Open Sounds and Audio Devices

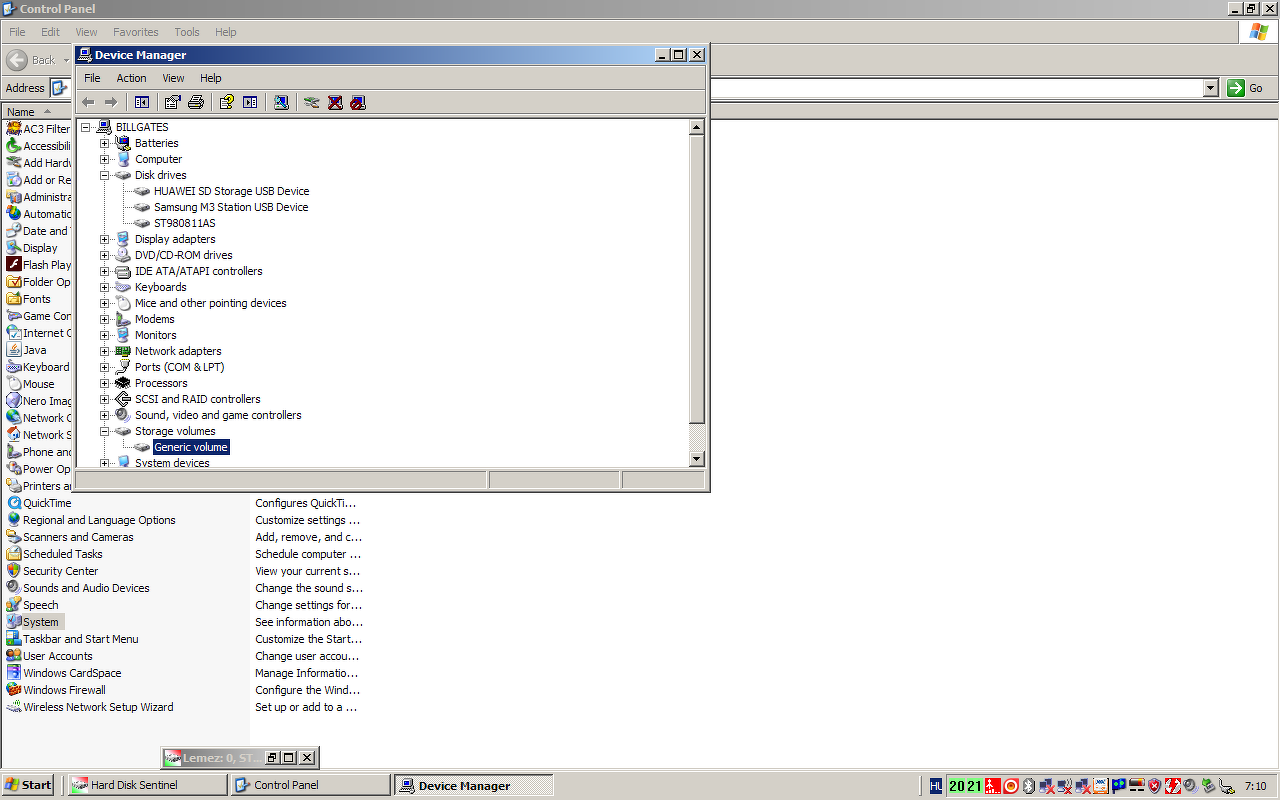[78, 588]
